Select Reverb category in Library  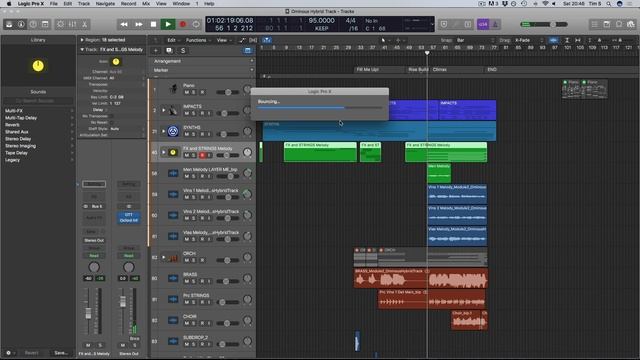point(12,125)
